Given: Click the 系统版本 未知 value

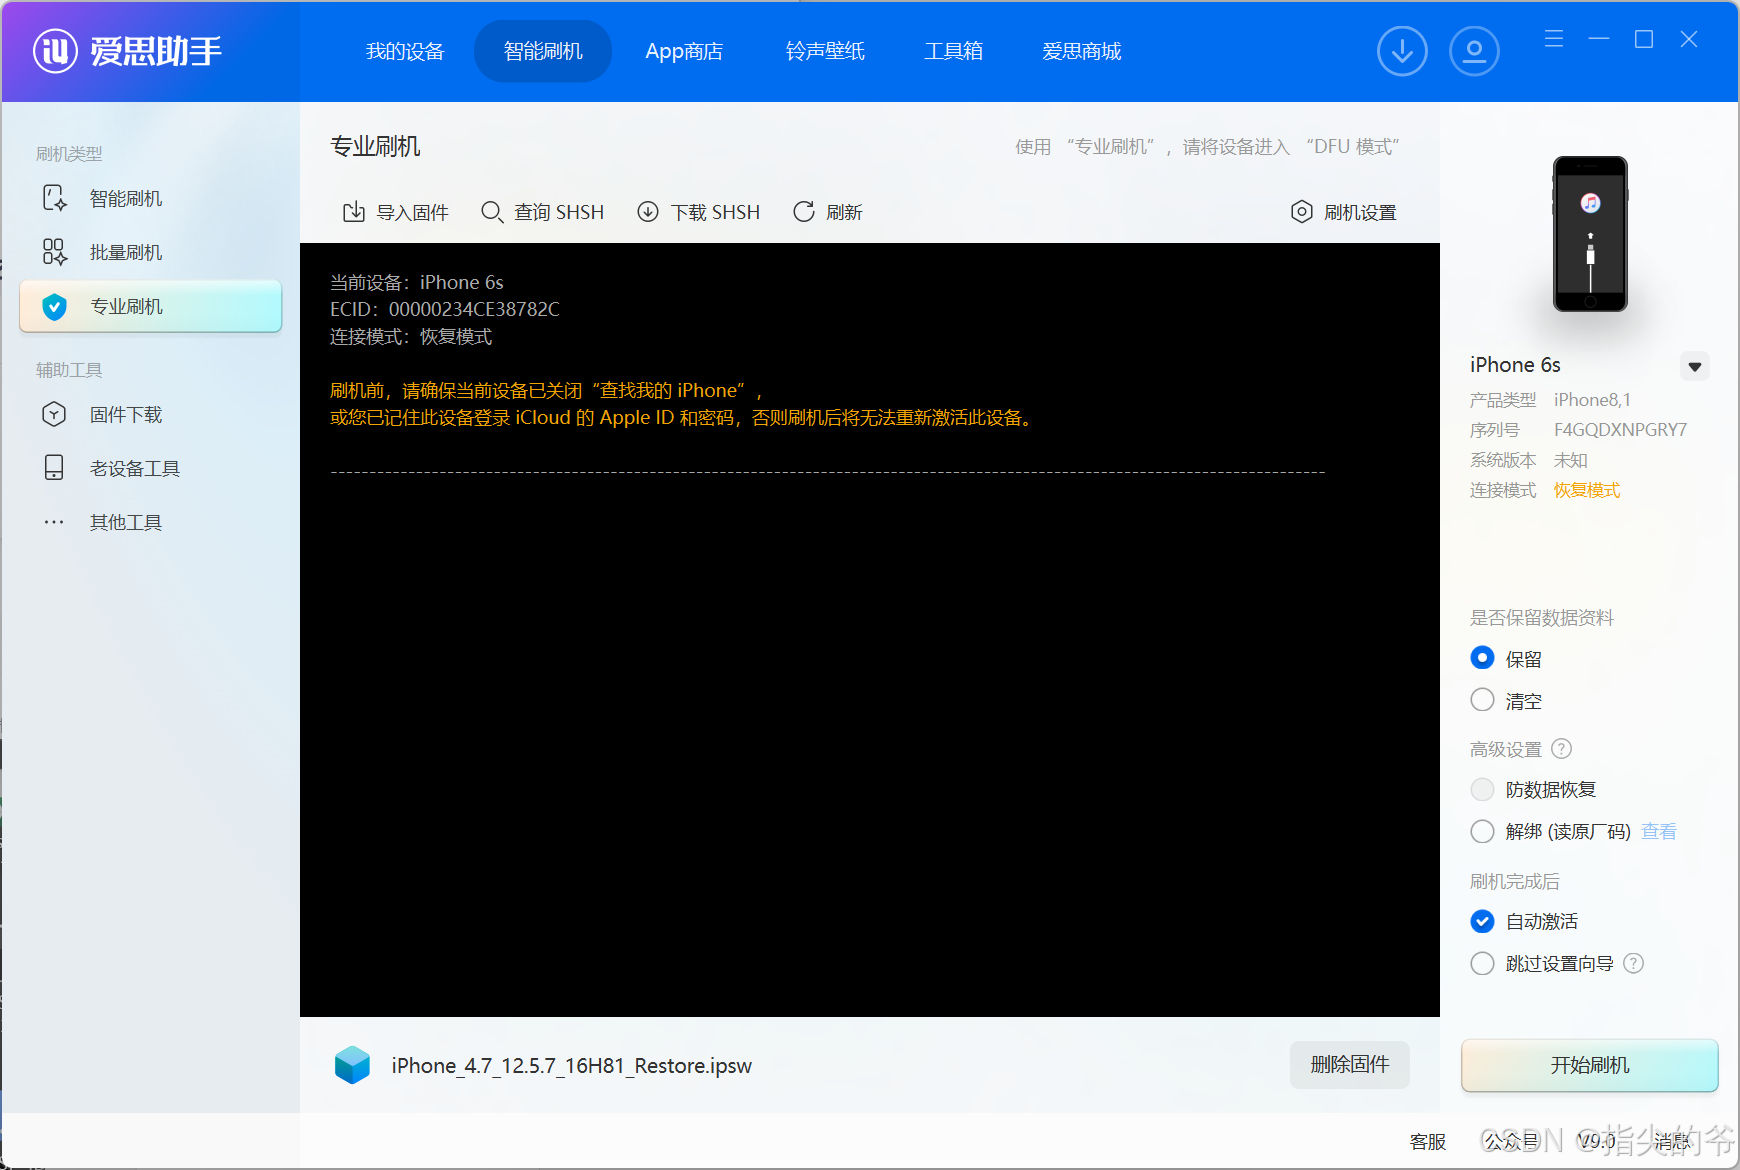Looking at the screenshot, I should point(1571,460).
